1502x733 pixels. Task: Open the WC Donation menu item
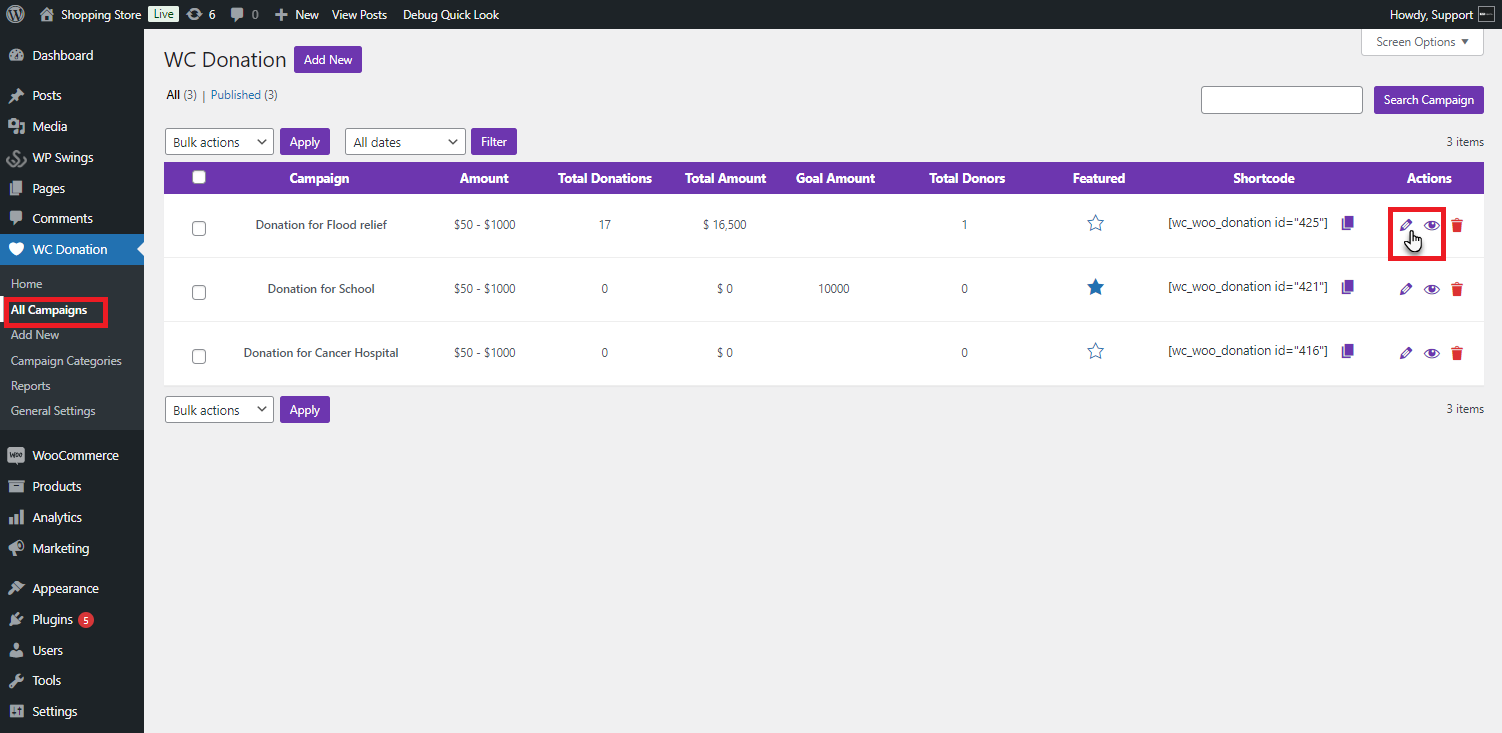(x=72, y=249)
